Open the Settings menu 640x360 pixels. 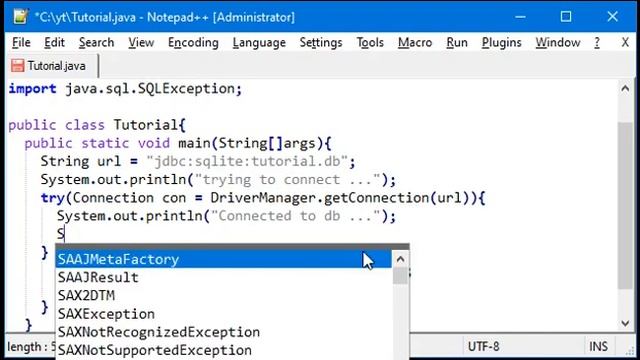click(x=321, y=42)
